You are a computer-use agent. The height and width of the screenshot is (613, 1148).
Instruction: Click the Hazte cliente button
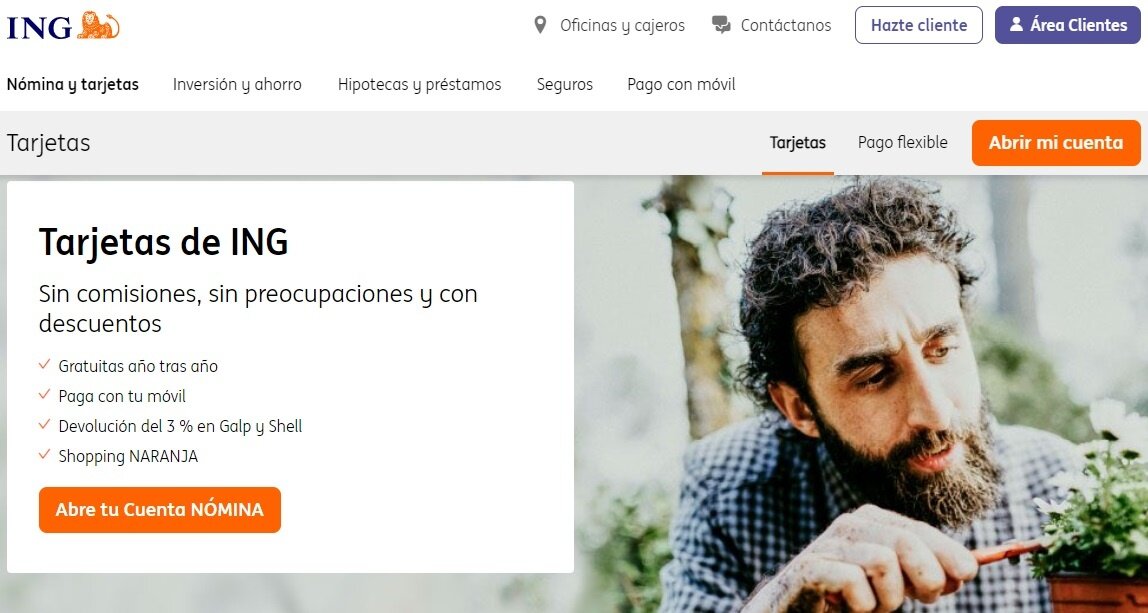(919, 25)
